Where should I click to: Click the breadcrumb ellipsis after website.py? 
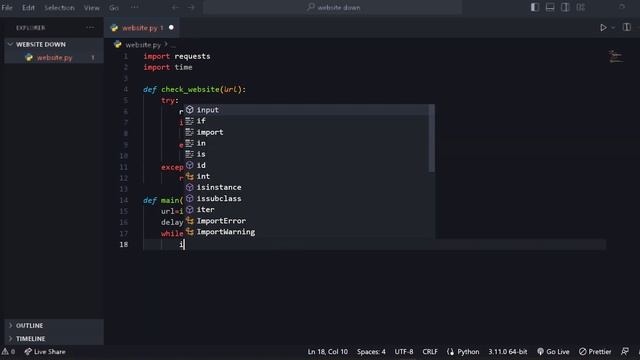173,45
